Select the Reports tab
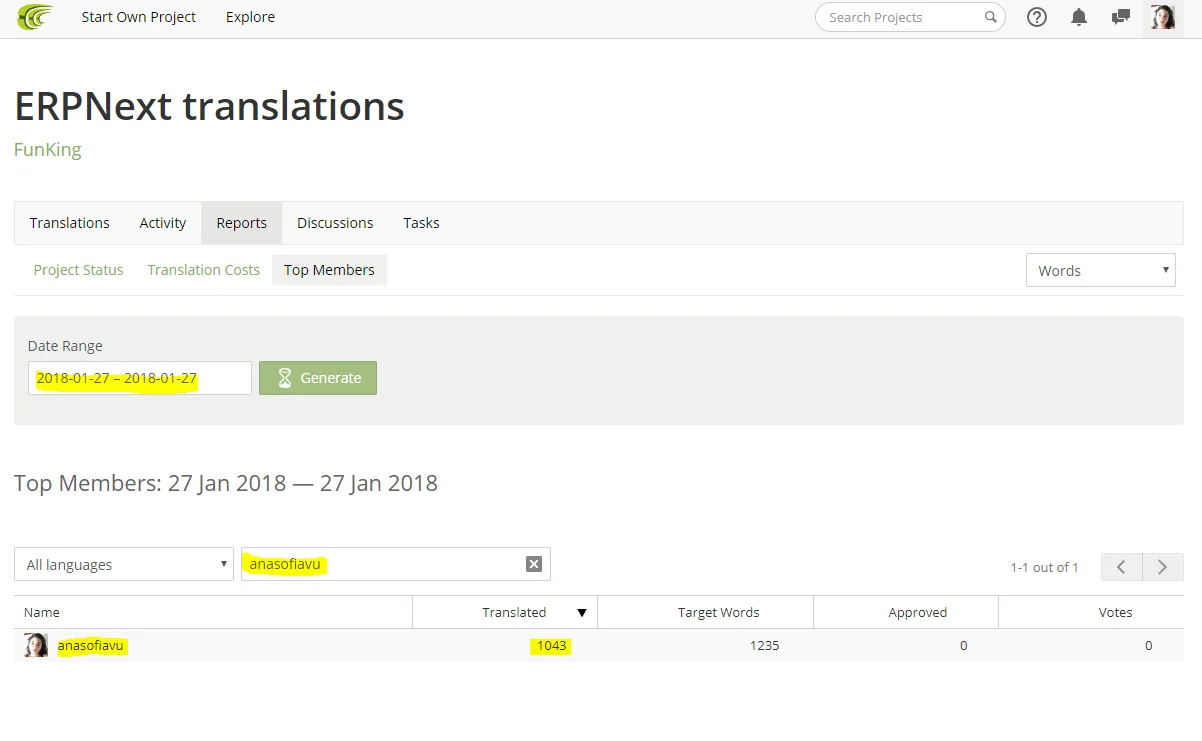Screen dimensions: 1202x741 (x=242, y=223)
